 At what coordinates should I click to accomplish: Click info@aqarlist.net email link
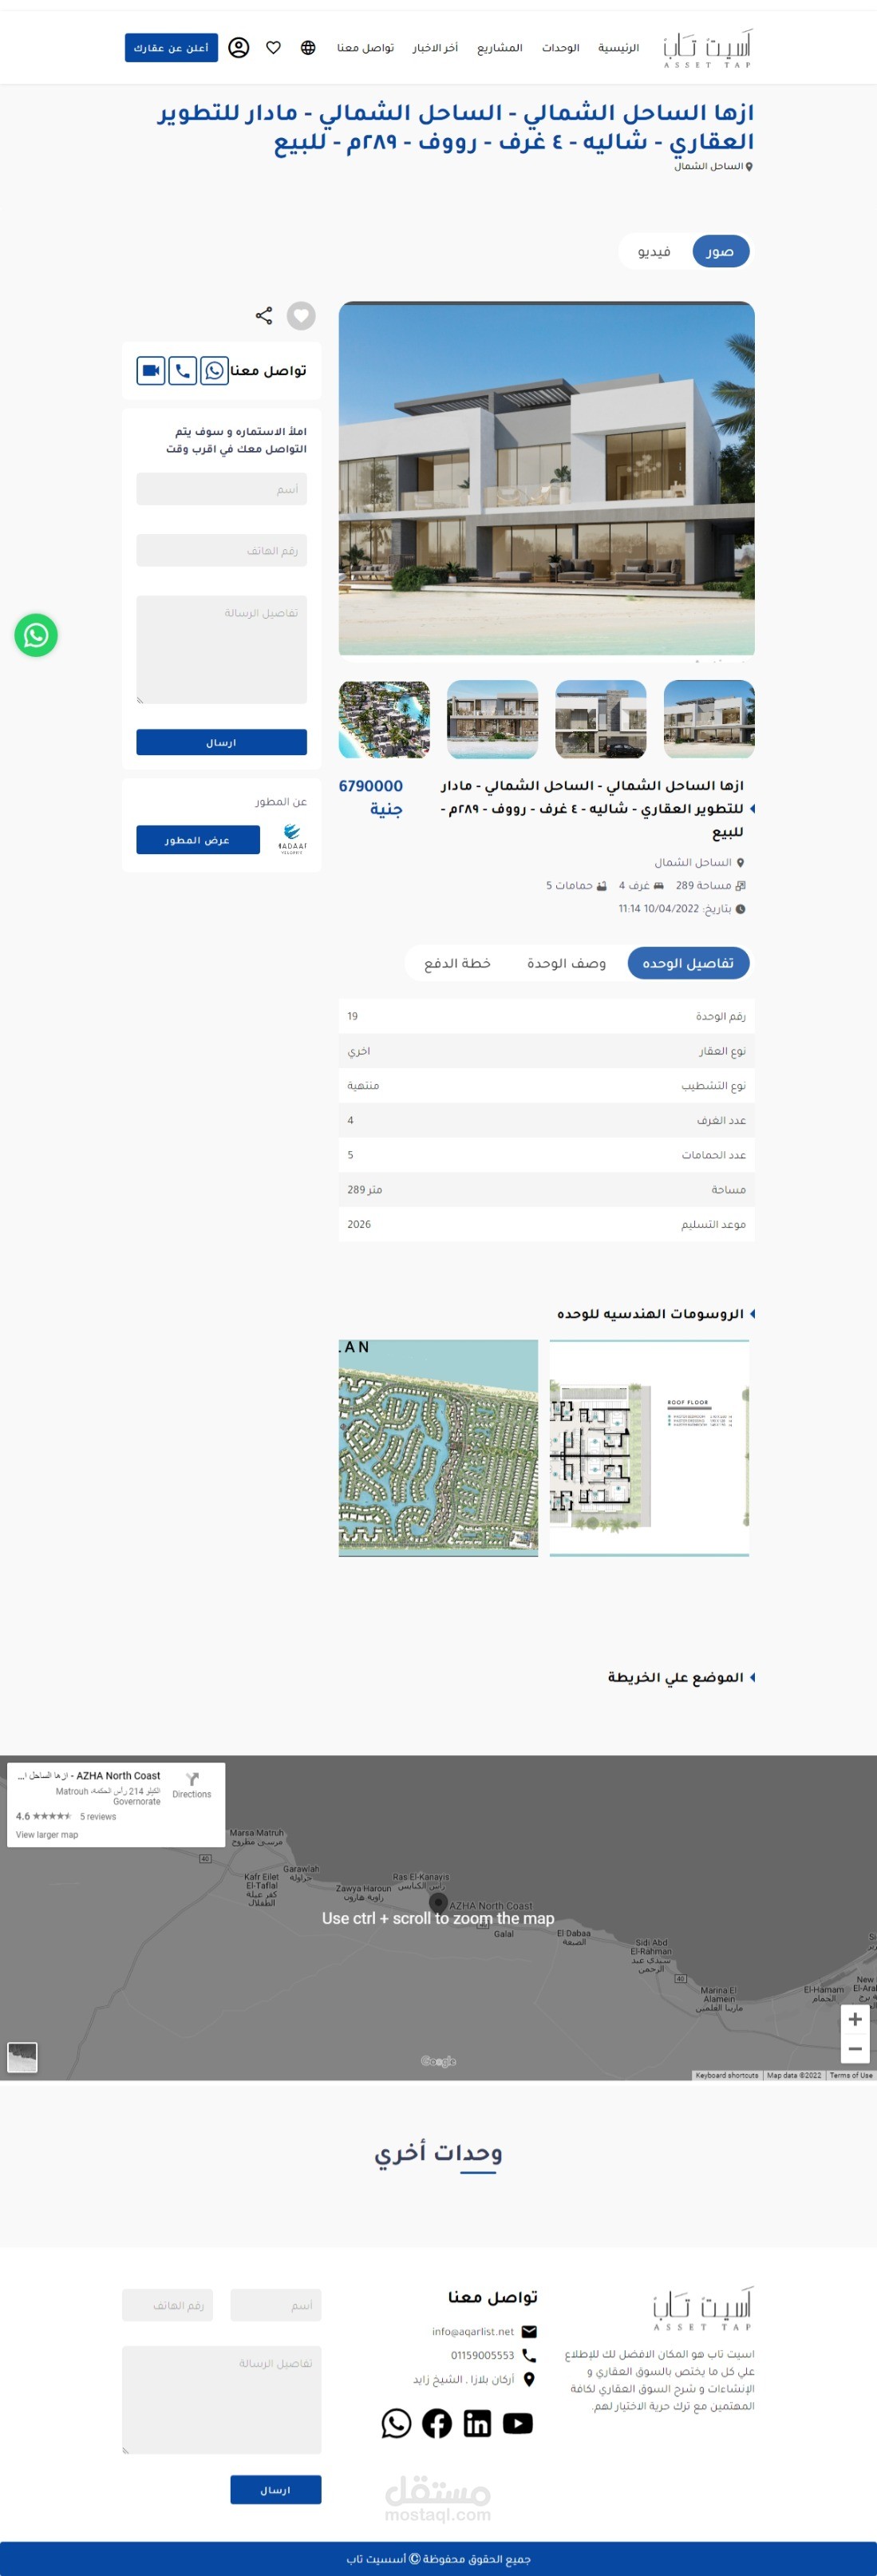pyautogui.click(x=473, y=2331)
